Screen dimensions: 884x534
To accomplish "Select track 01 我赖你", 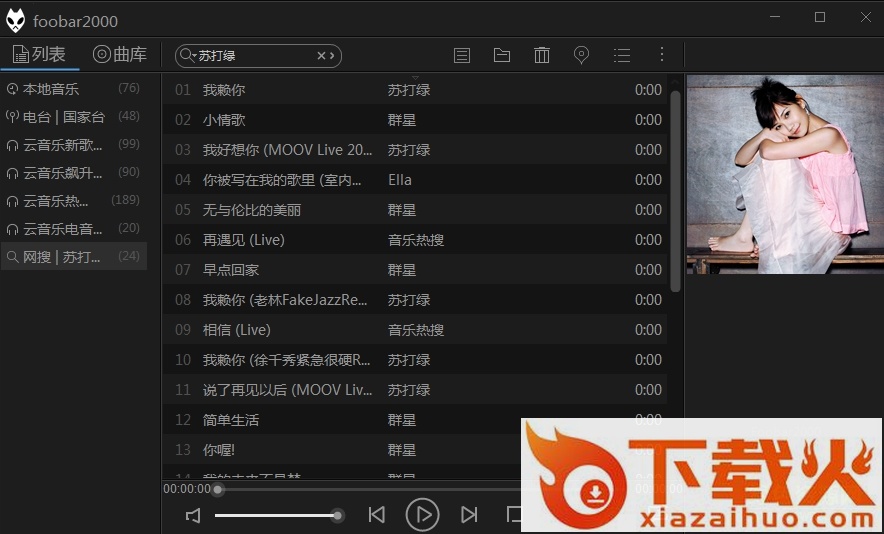I will 414,90.
